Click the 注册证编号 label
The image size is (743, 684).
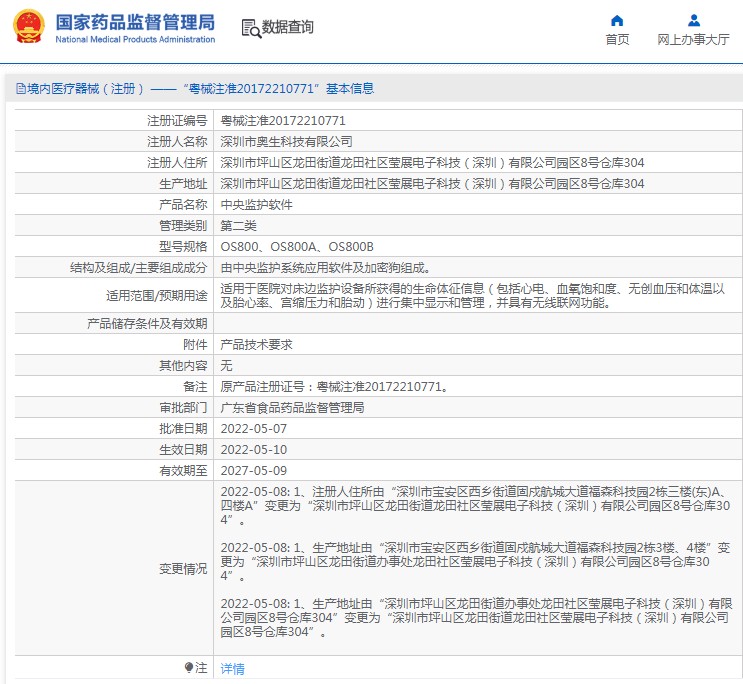(x=177, y=121)
